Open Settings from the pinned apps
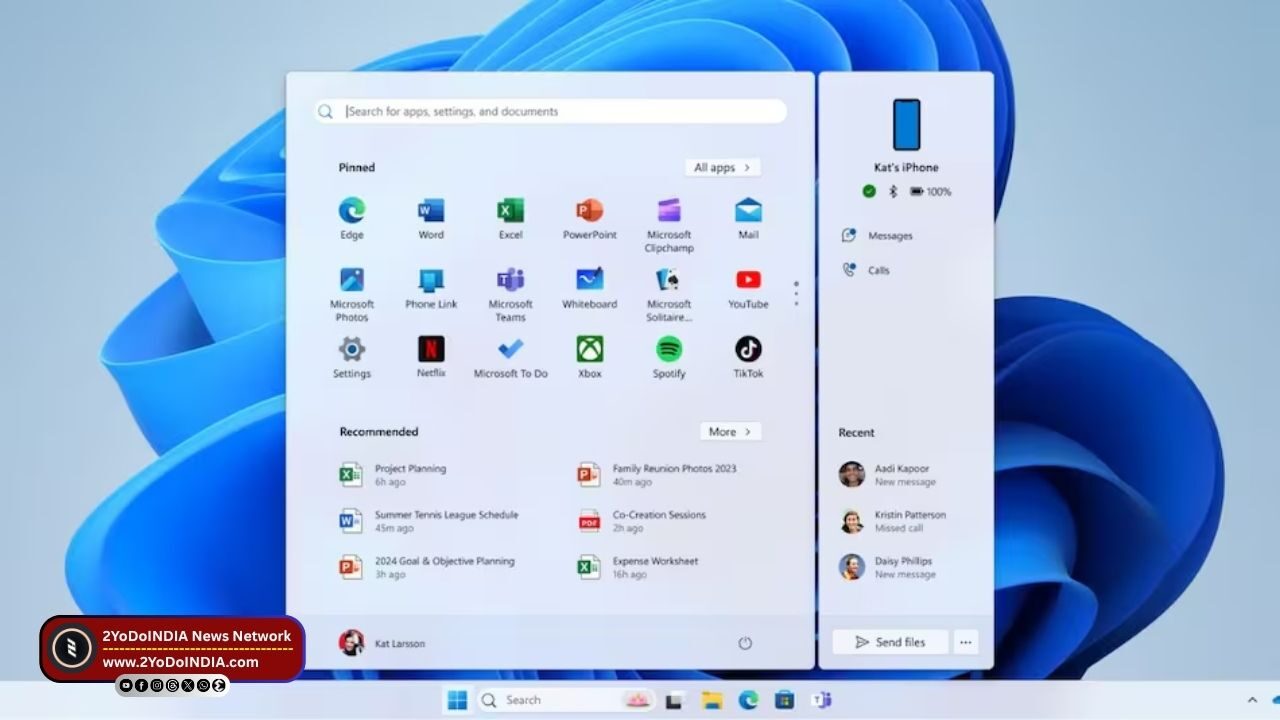This screenshot has width=1280, height=720. [x=352, y=357]
